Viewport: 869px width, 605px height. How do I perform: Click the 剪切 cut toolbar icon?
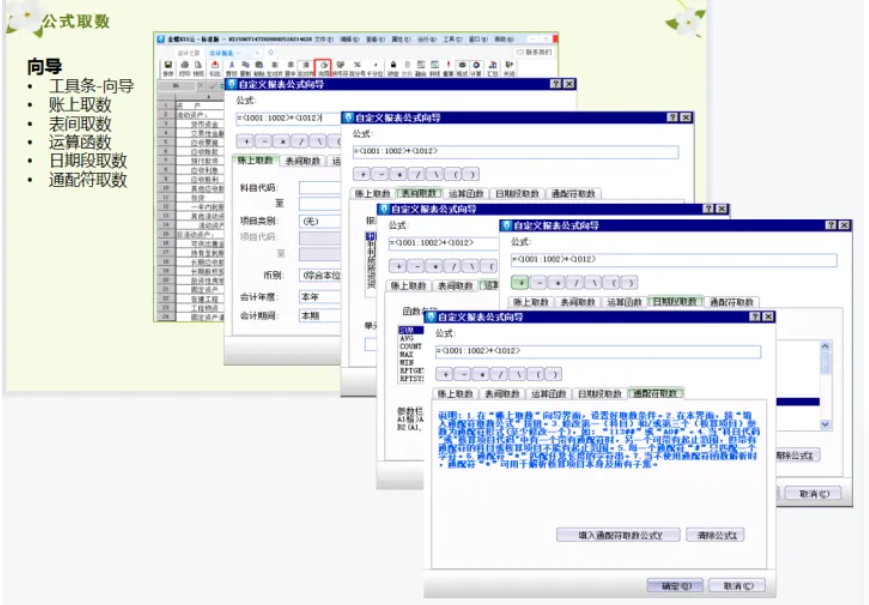click(231, 69)
